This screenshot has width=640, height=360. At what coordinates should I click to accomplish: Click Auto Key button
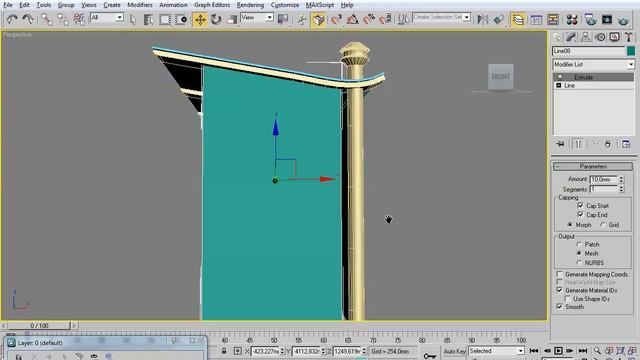pyautogui.click(x=454, y=351)
